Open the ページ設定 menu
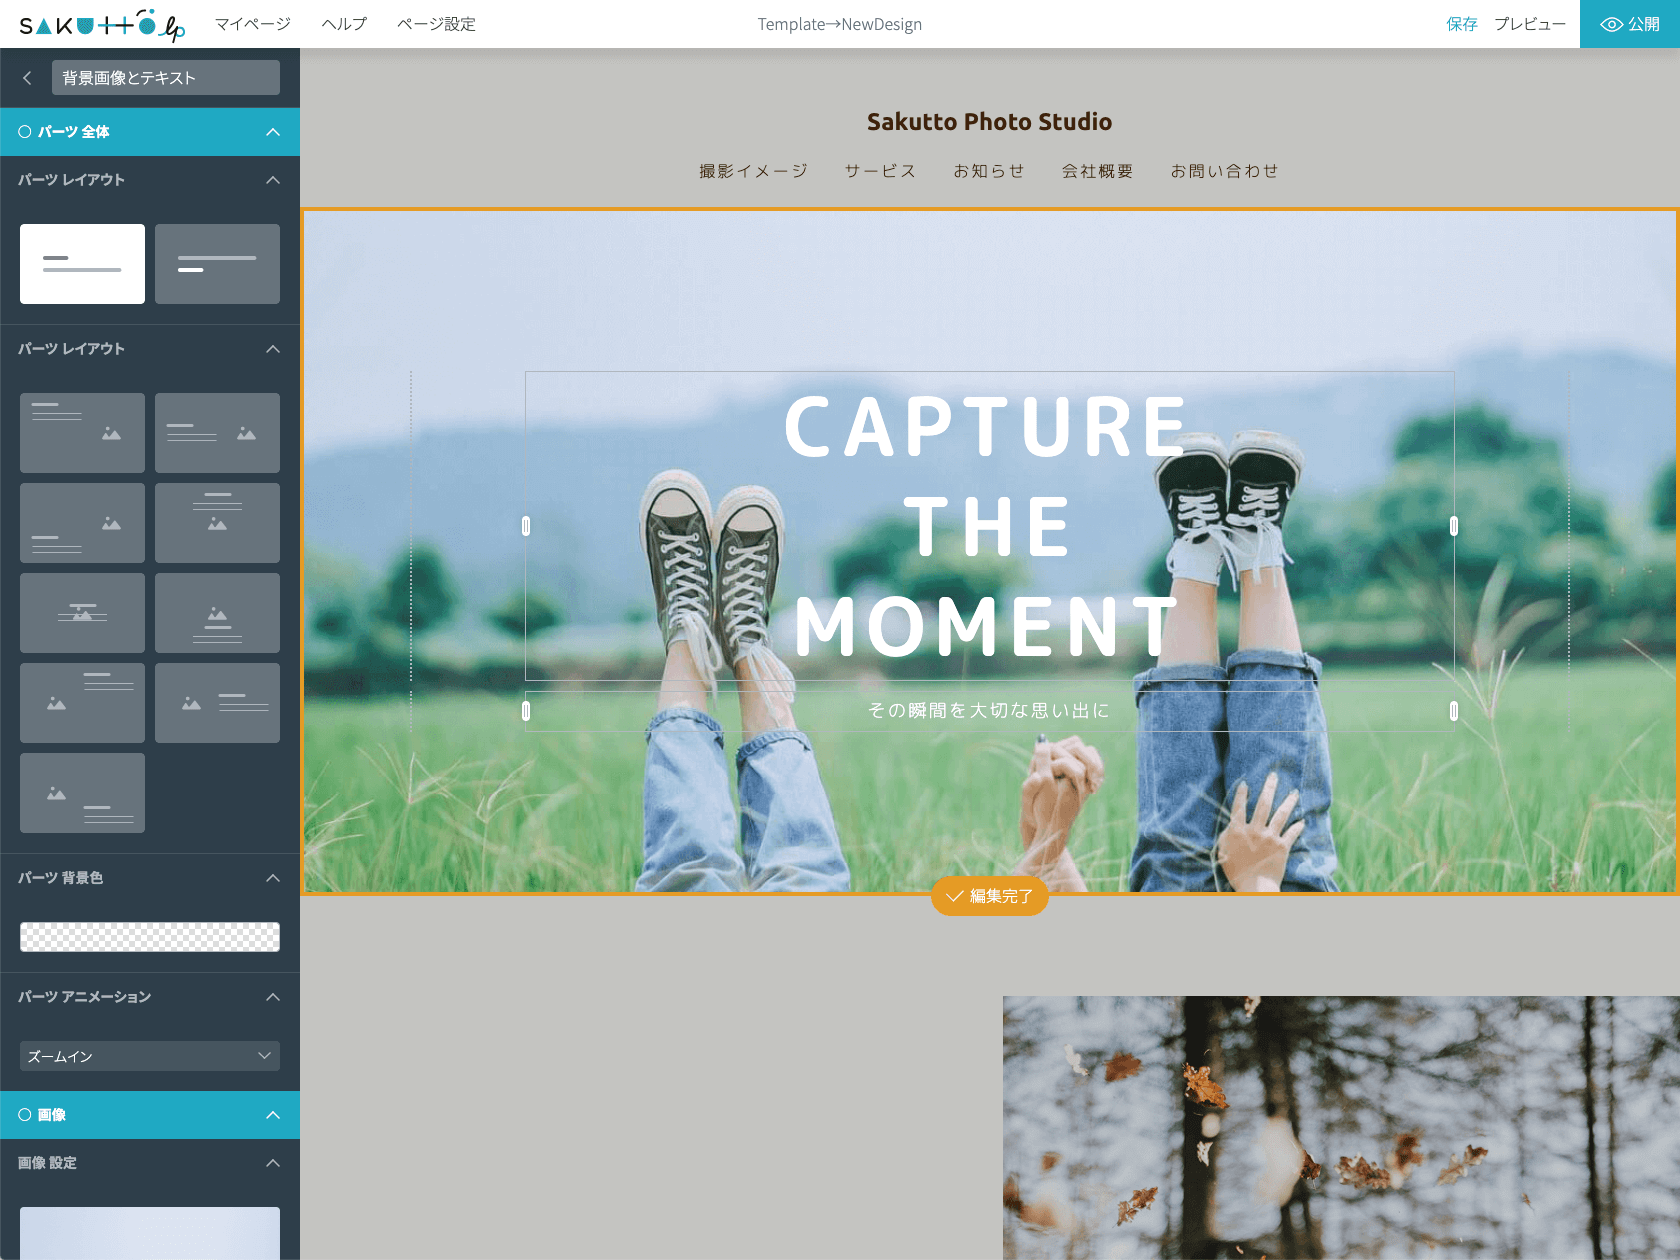The height and width of the screenshot is (1260, 1680). pyautogui.click(x=436, y=24)
